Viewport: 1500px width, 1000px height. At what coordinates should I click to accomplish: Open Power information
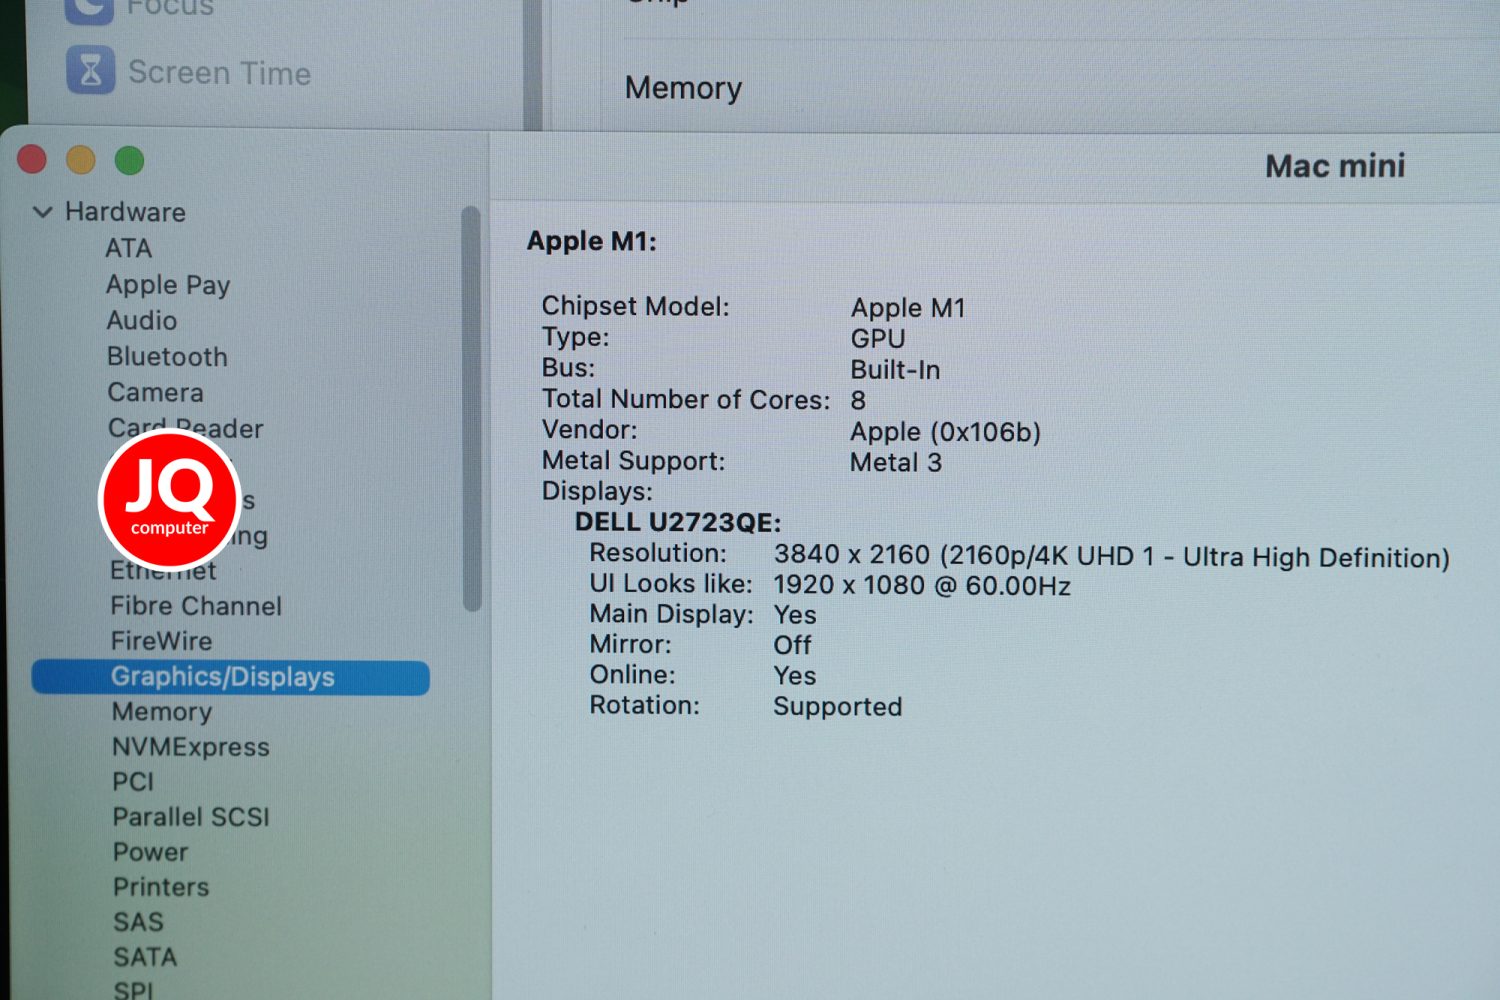coord(150,852)
